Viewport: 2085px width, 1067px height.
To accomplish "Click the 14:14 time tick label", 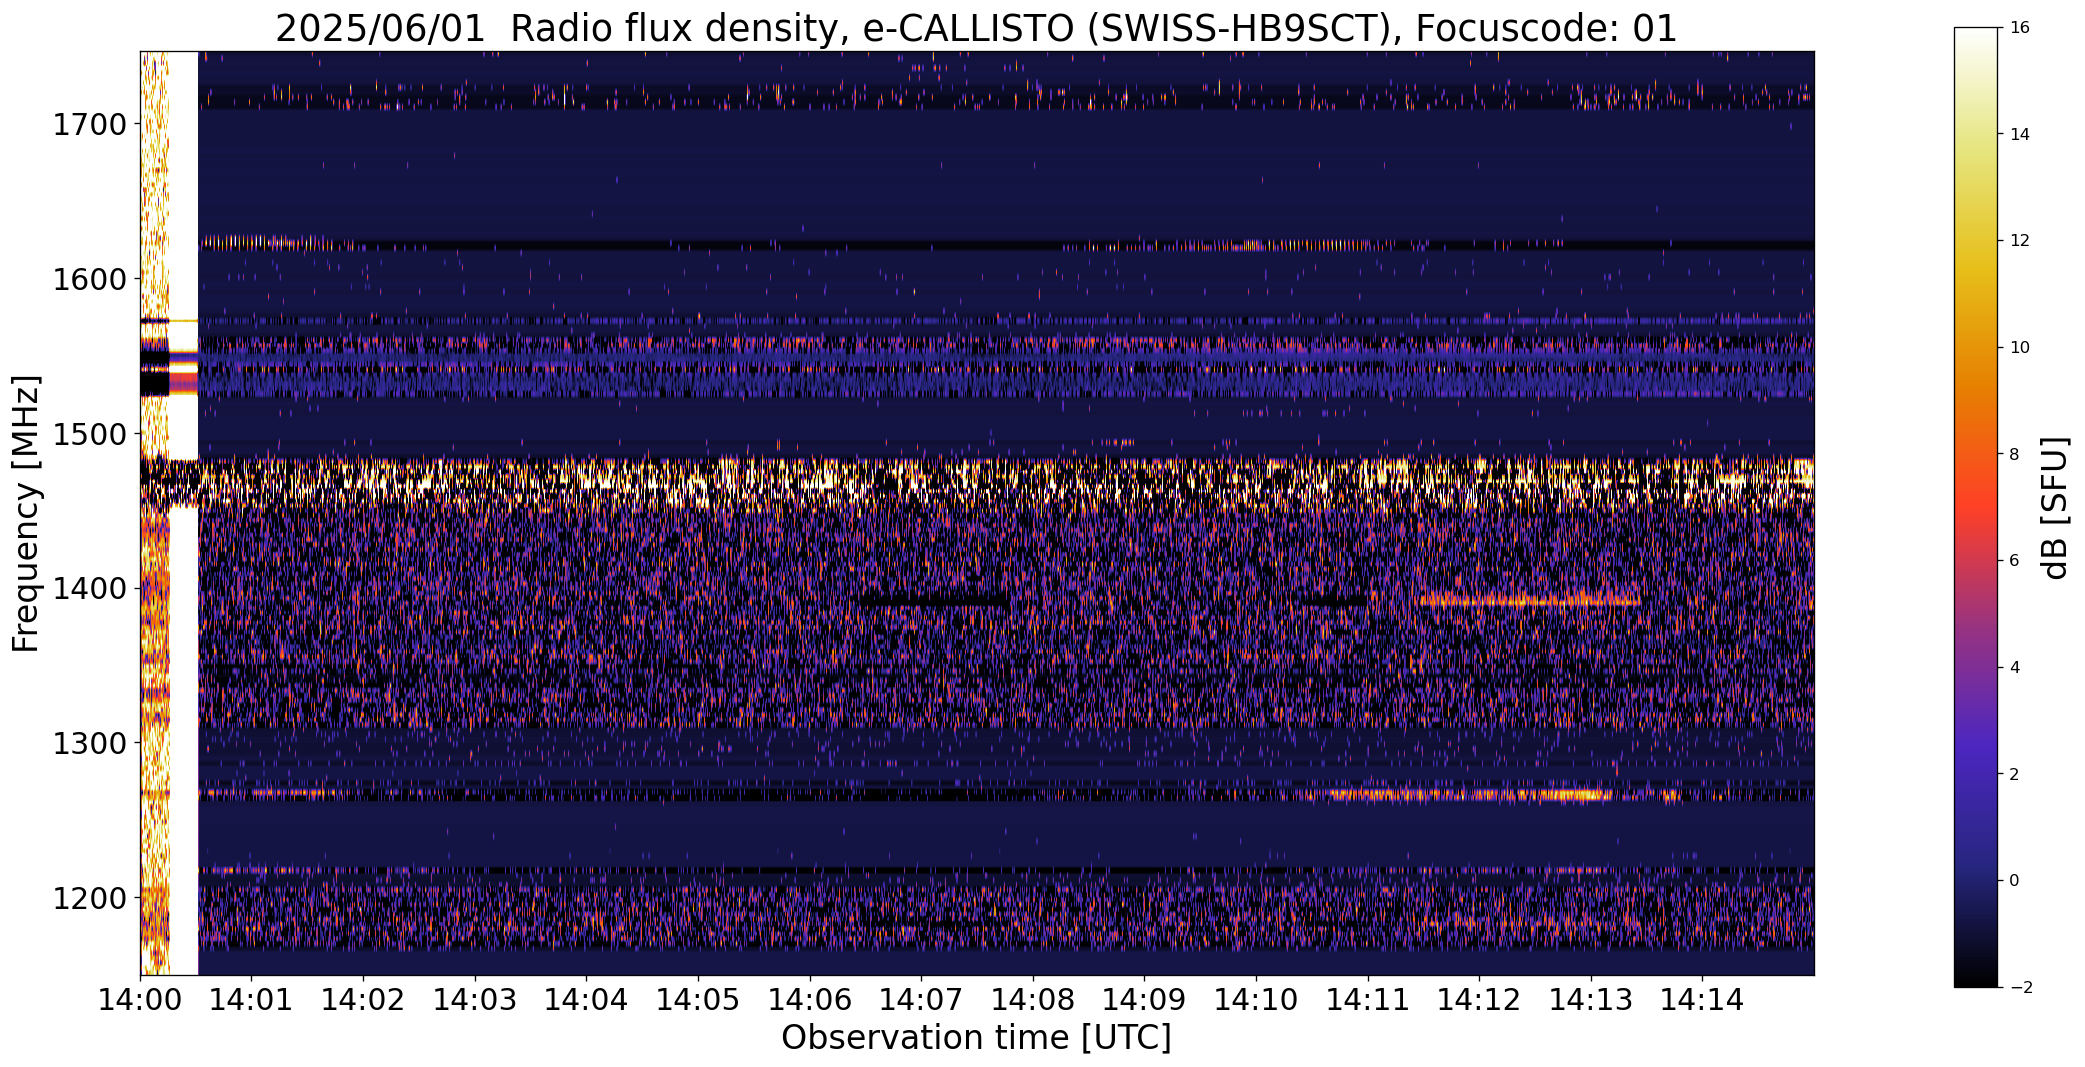I will pos(1703,1000).
